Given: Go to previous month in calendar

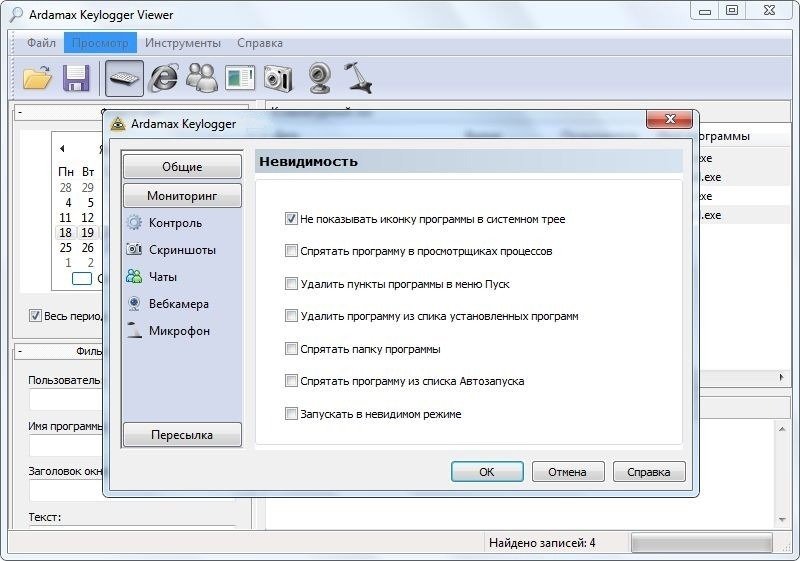Looking at the screenshot, I should [62, 148].
